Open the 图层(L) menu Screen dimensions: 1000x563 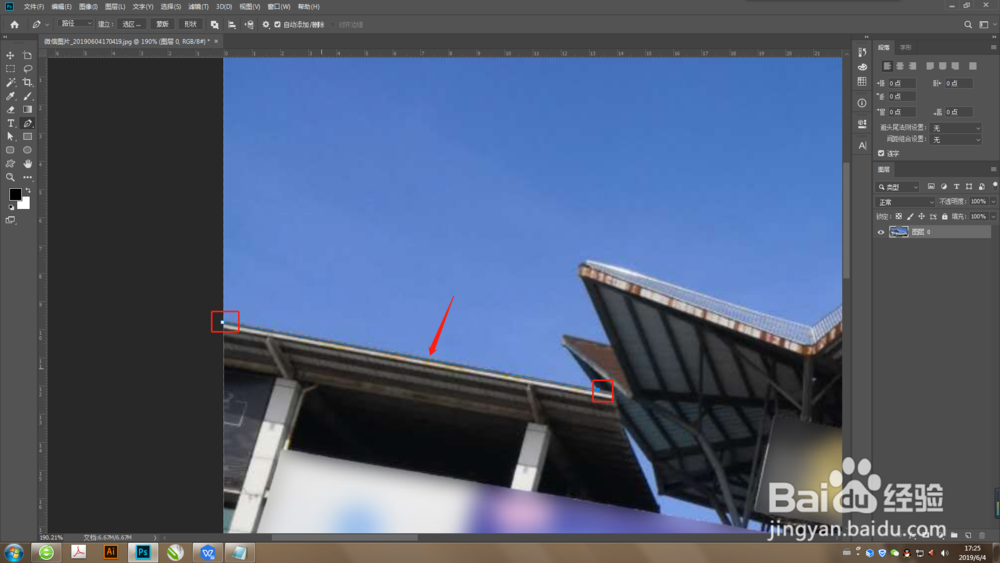pyautogui.click(x=115, y=6)
